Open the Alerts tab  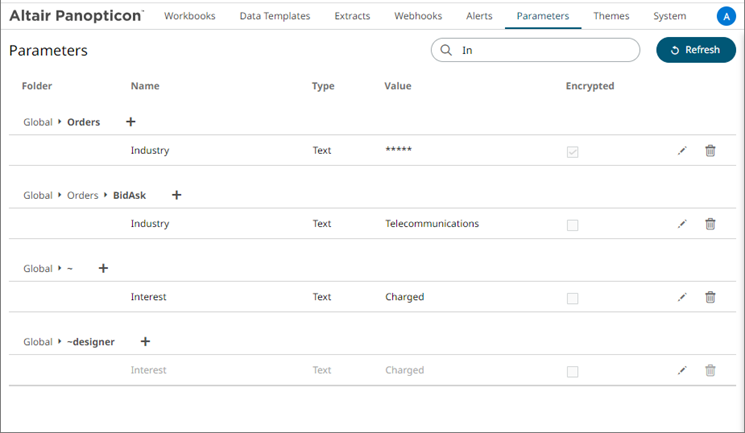coord(479,16)
